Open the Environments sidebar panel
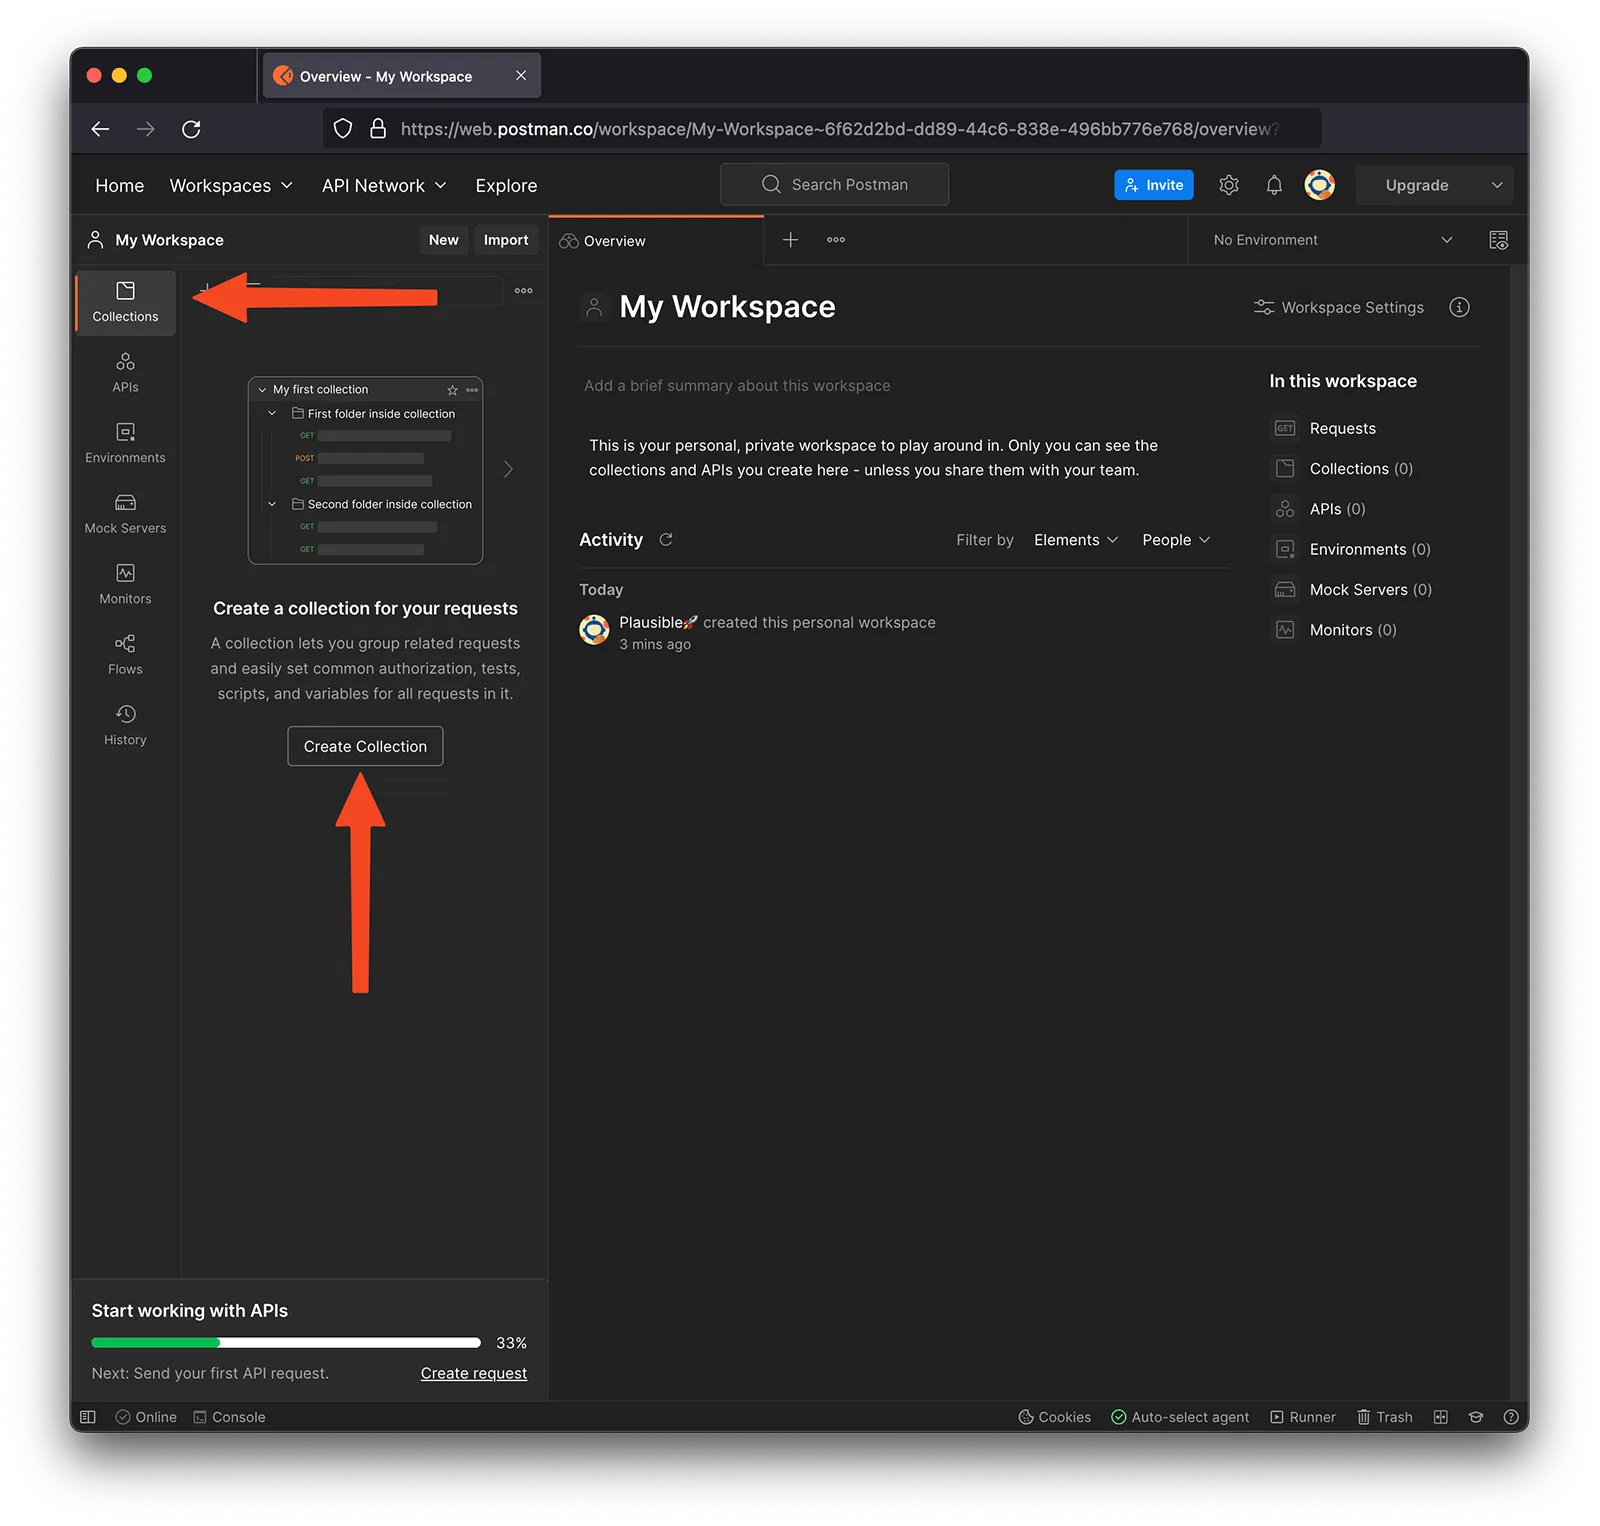 click(125, 443)
